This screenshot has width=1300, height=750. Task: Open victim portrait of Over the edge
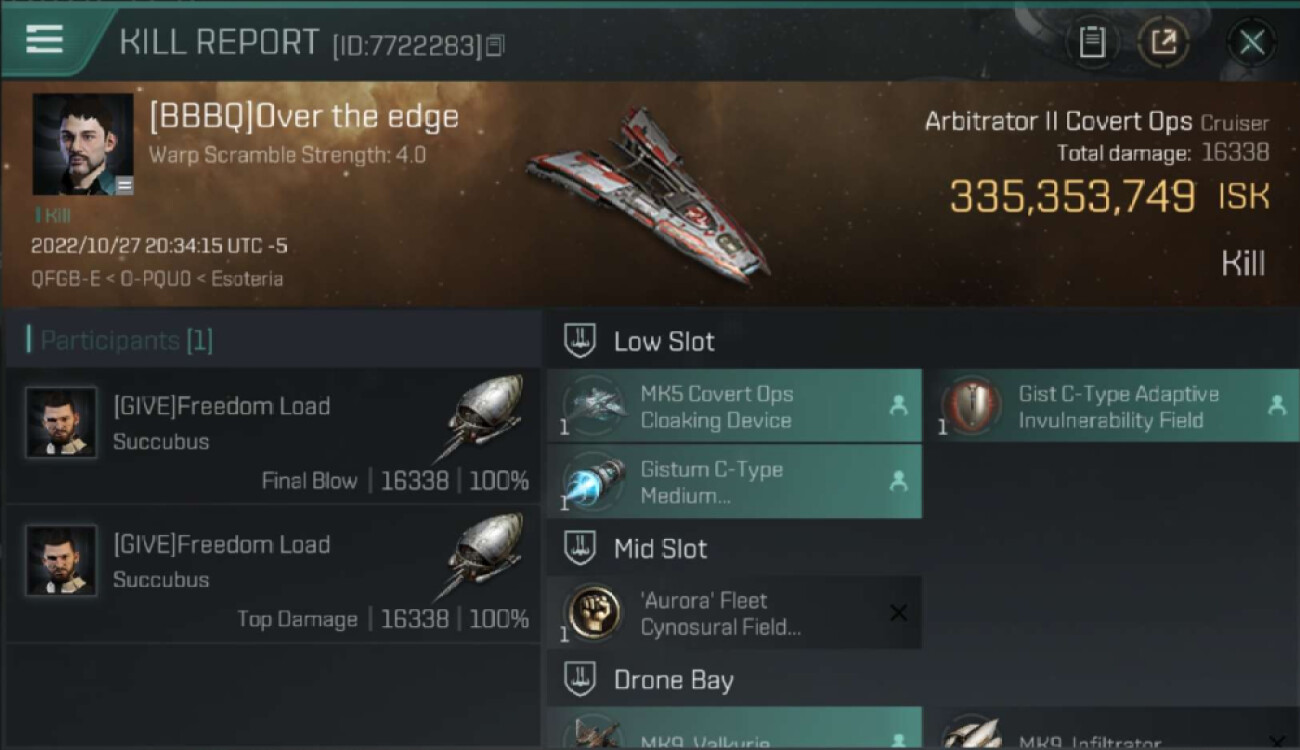pyautogui.click(x=83, y=144)
